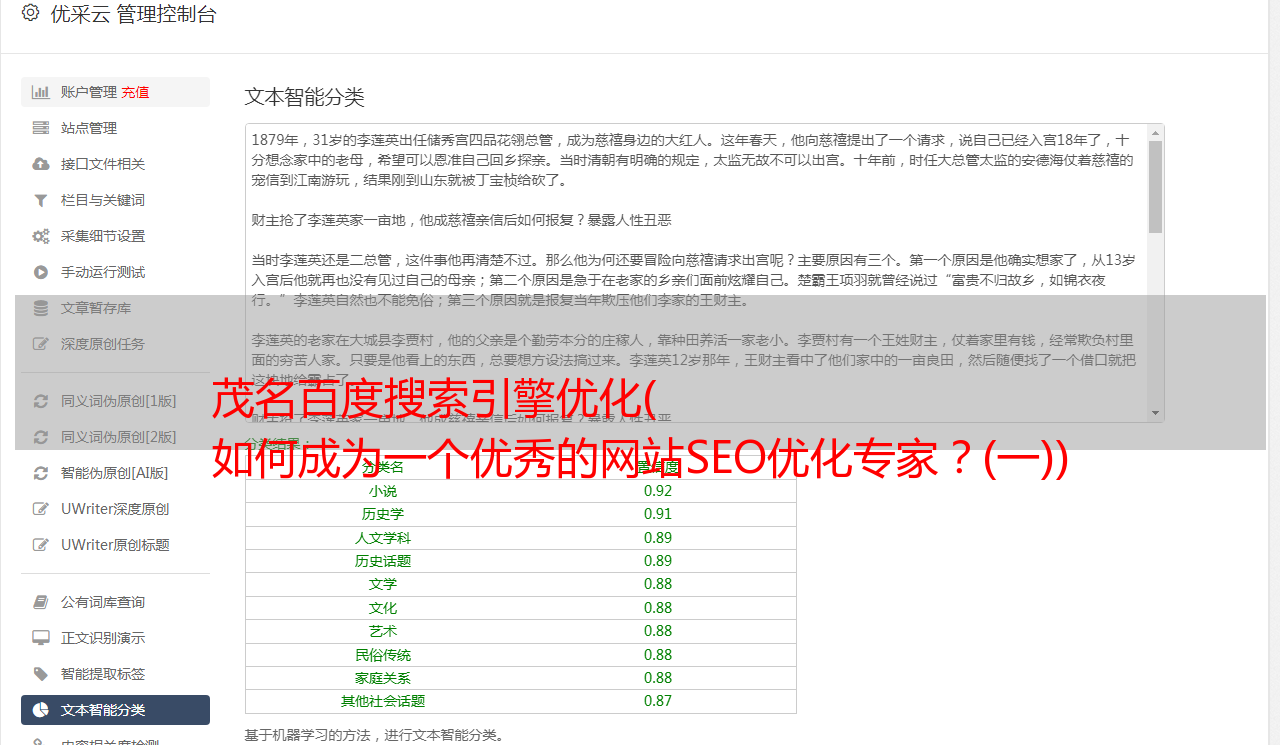Select the 人文学科 category cell
This screenshot has height=745, width=1280.
[383, 538]
